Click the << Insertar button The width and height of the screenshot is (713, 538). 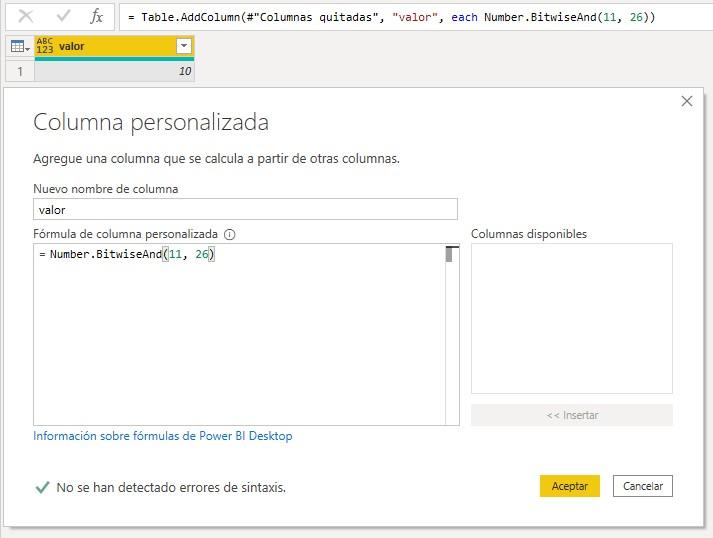[572, 415]
